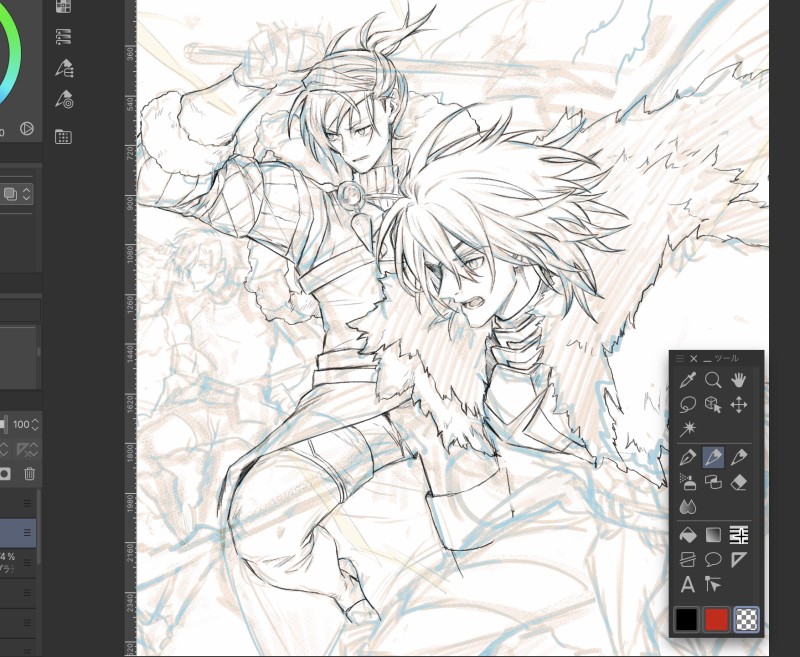Open the Material folder grid icon

tap(63, 137)
